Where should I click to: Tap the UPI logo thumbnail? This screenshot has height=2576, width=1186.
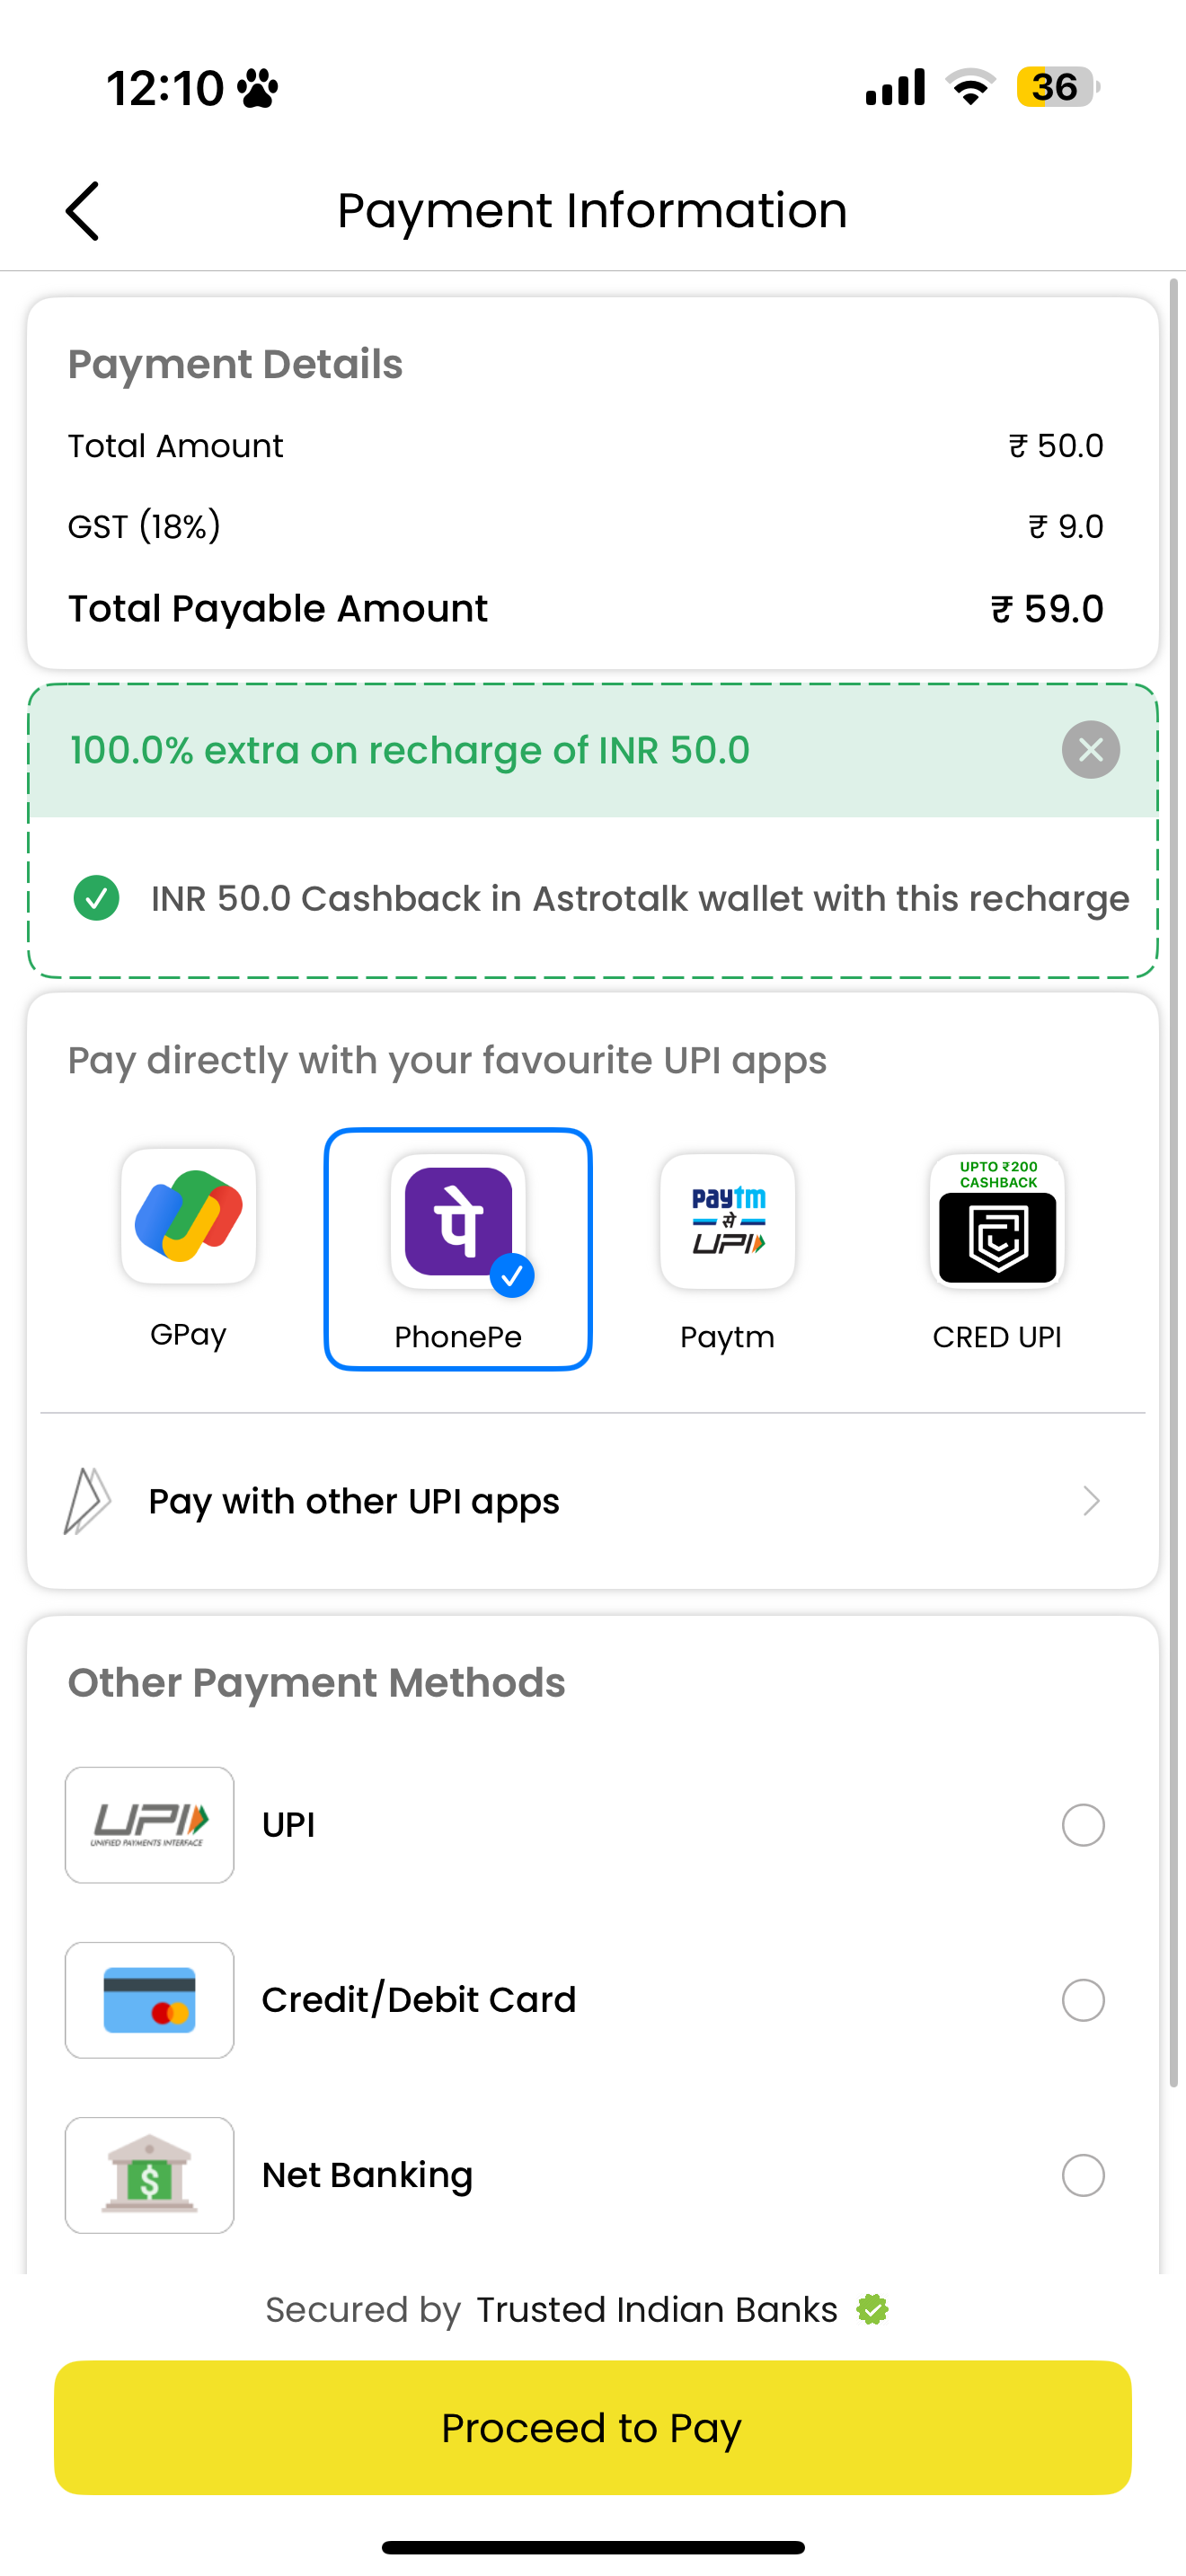click(x=150, y=1825)
